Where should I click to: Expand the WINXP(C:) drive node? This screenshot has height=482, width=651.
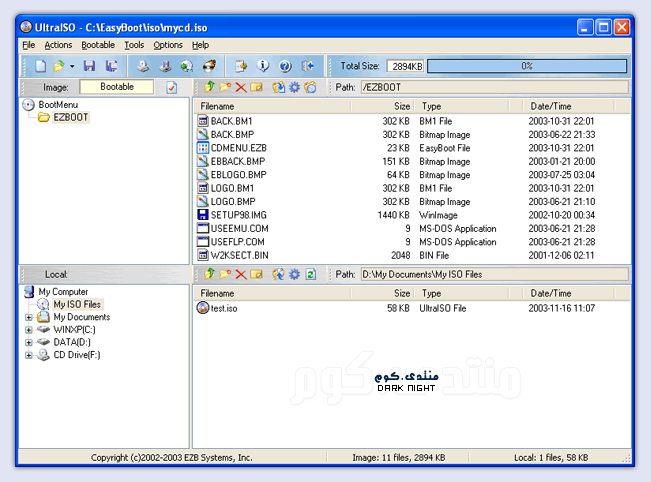(29, 330)
